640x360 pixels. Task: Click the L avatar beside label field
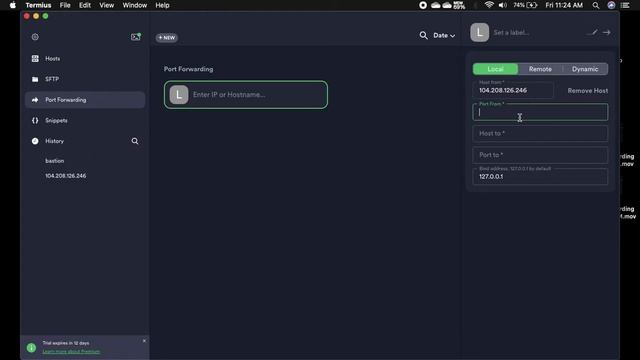tap(480, 32)
